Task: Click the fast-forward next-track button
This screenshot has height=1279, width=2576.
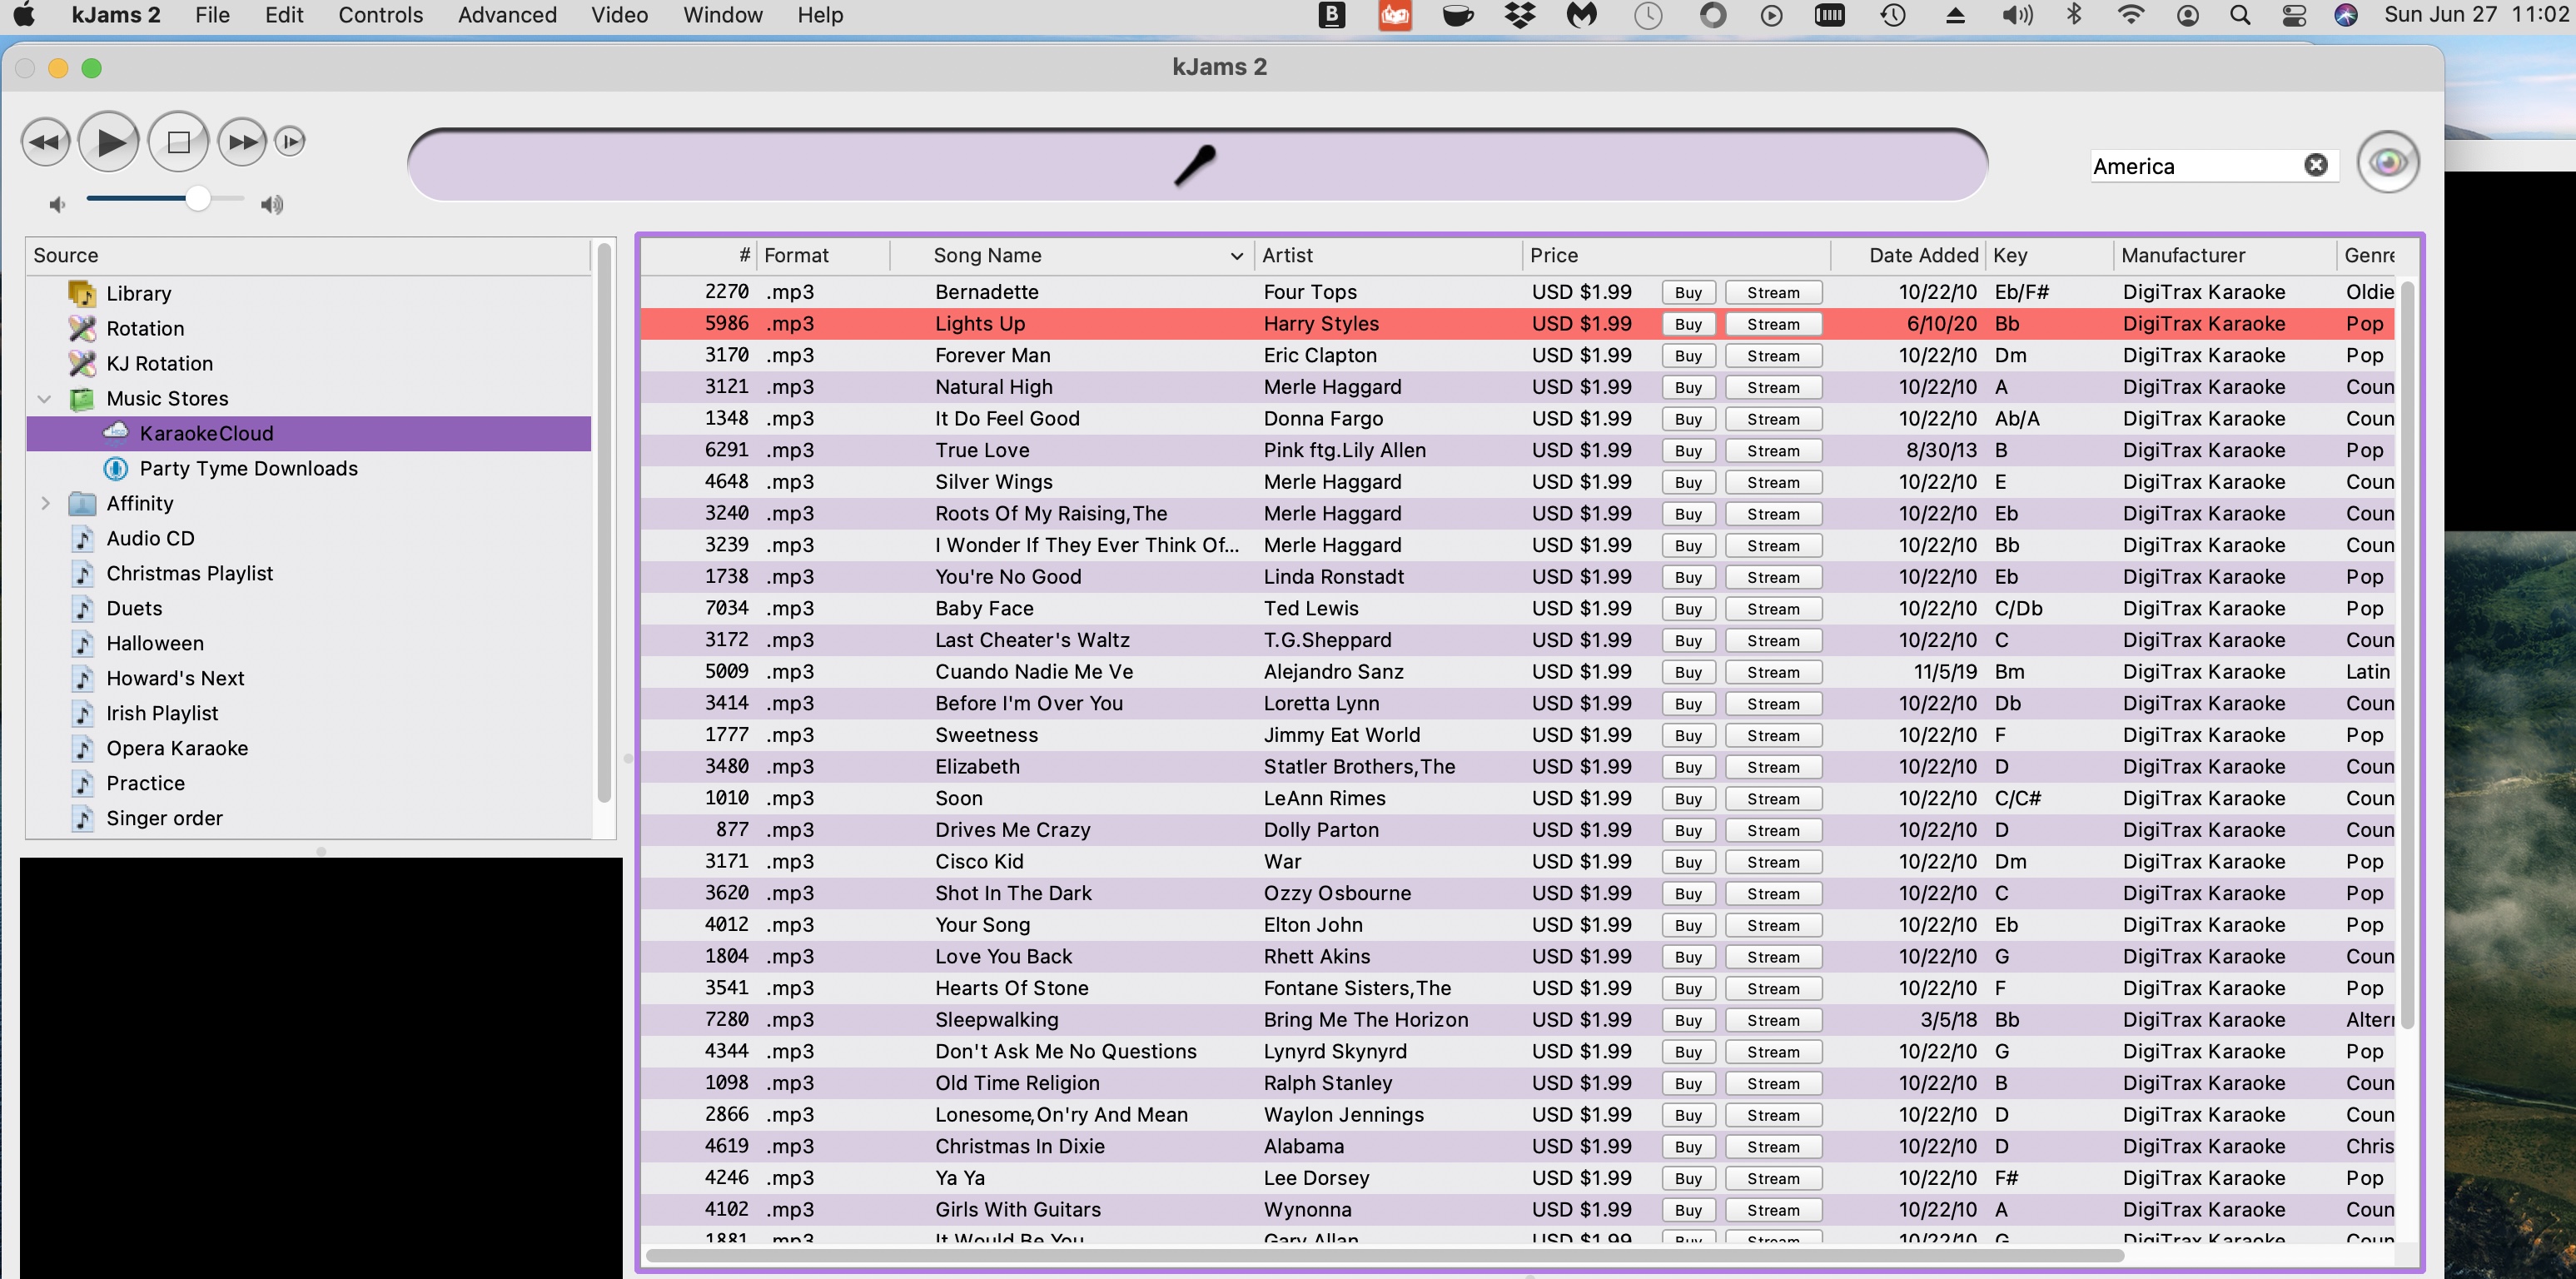Action: (242, 142)
